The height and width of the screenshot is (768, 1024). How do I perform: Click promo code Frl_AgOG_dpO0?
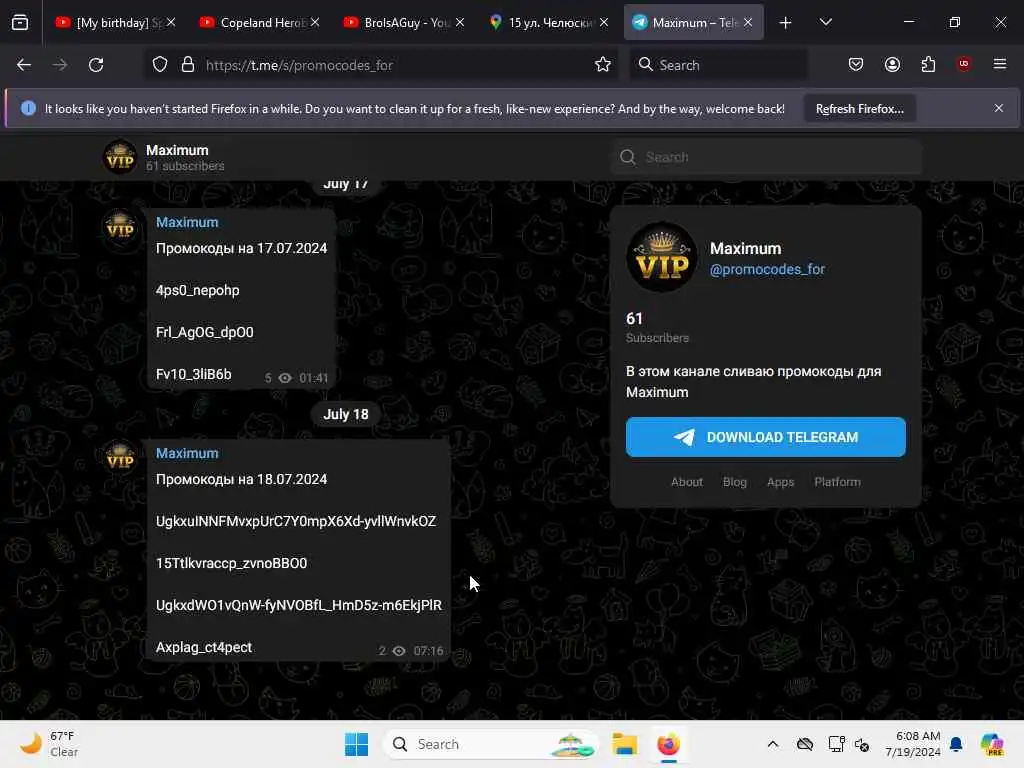pyautogui.click(x=204, y=332)
